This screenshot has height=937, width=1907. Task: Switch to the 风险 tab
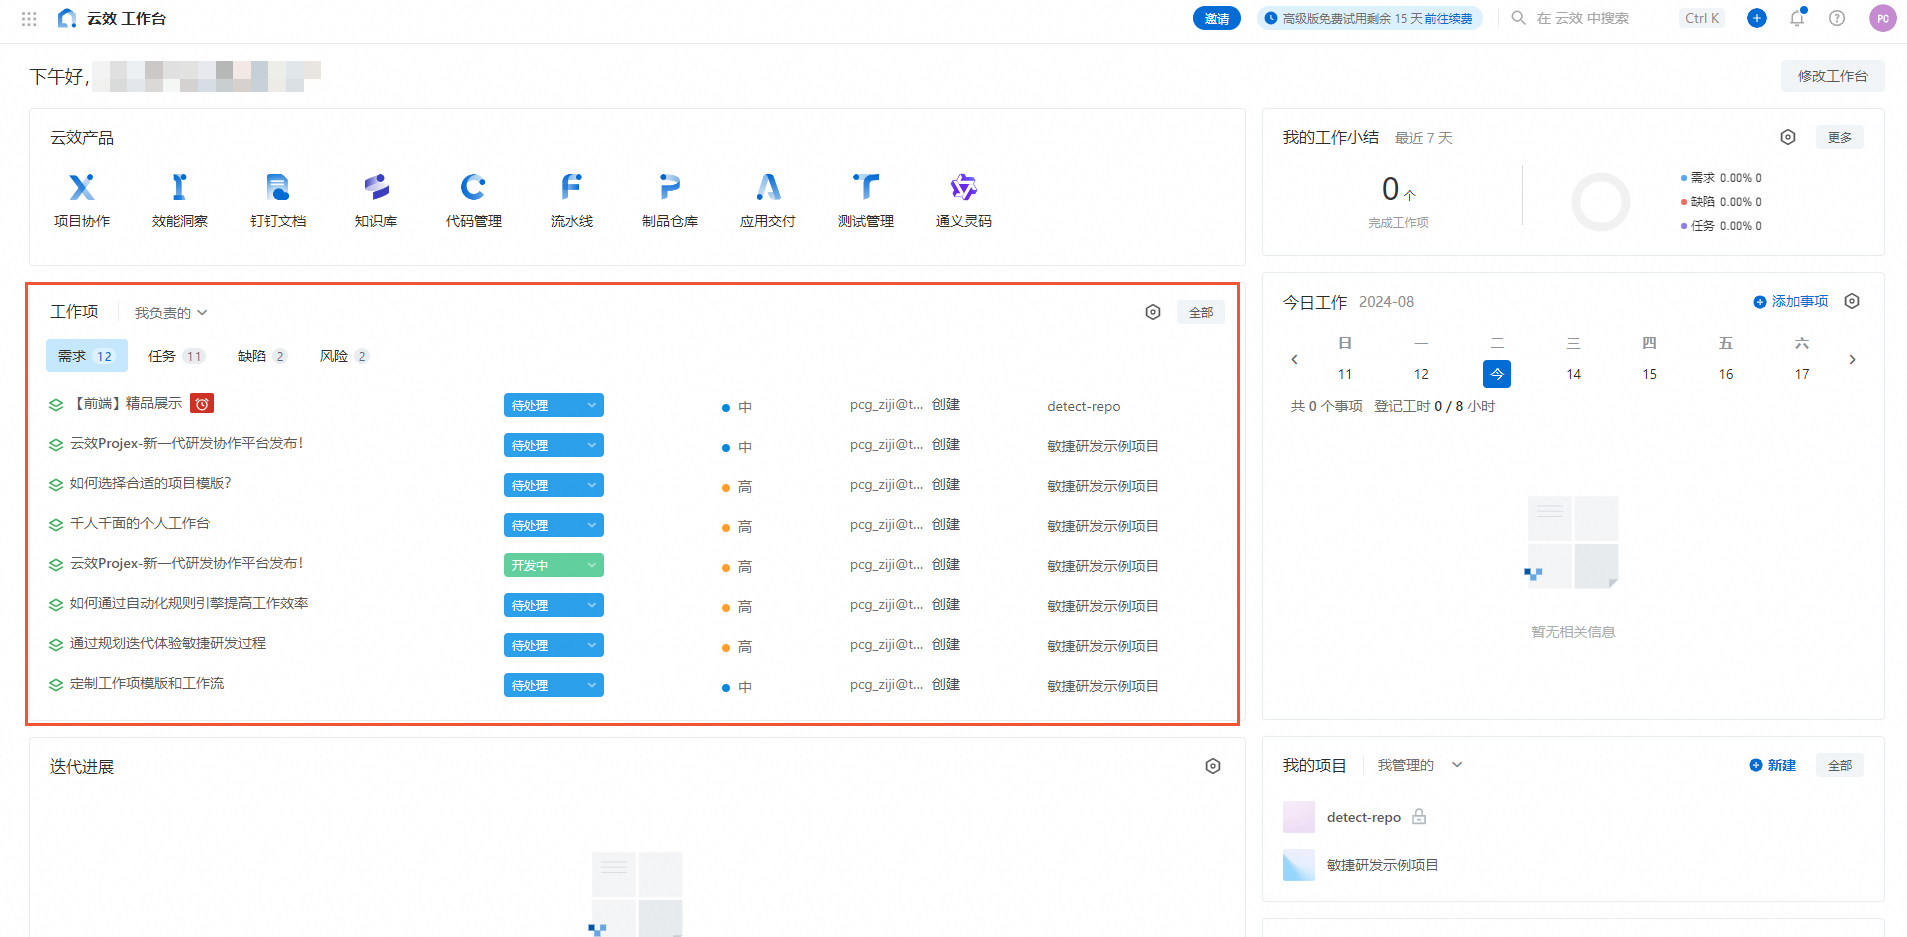click(x=345, y=356)
